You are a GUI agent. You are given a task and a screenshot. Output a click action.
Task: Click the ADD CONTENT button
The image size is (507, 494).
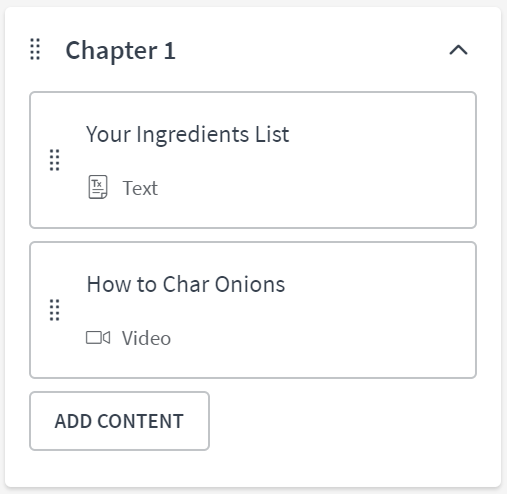(x=119, y=421)
